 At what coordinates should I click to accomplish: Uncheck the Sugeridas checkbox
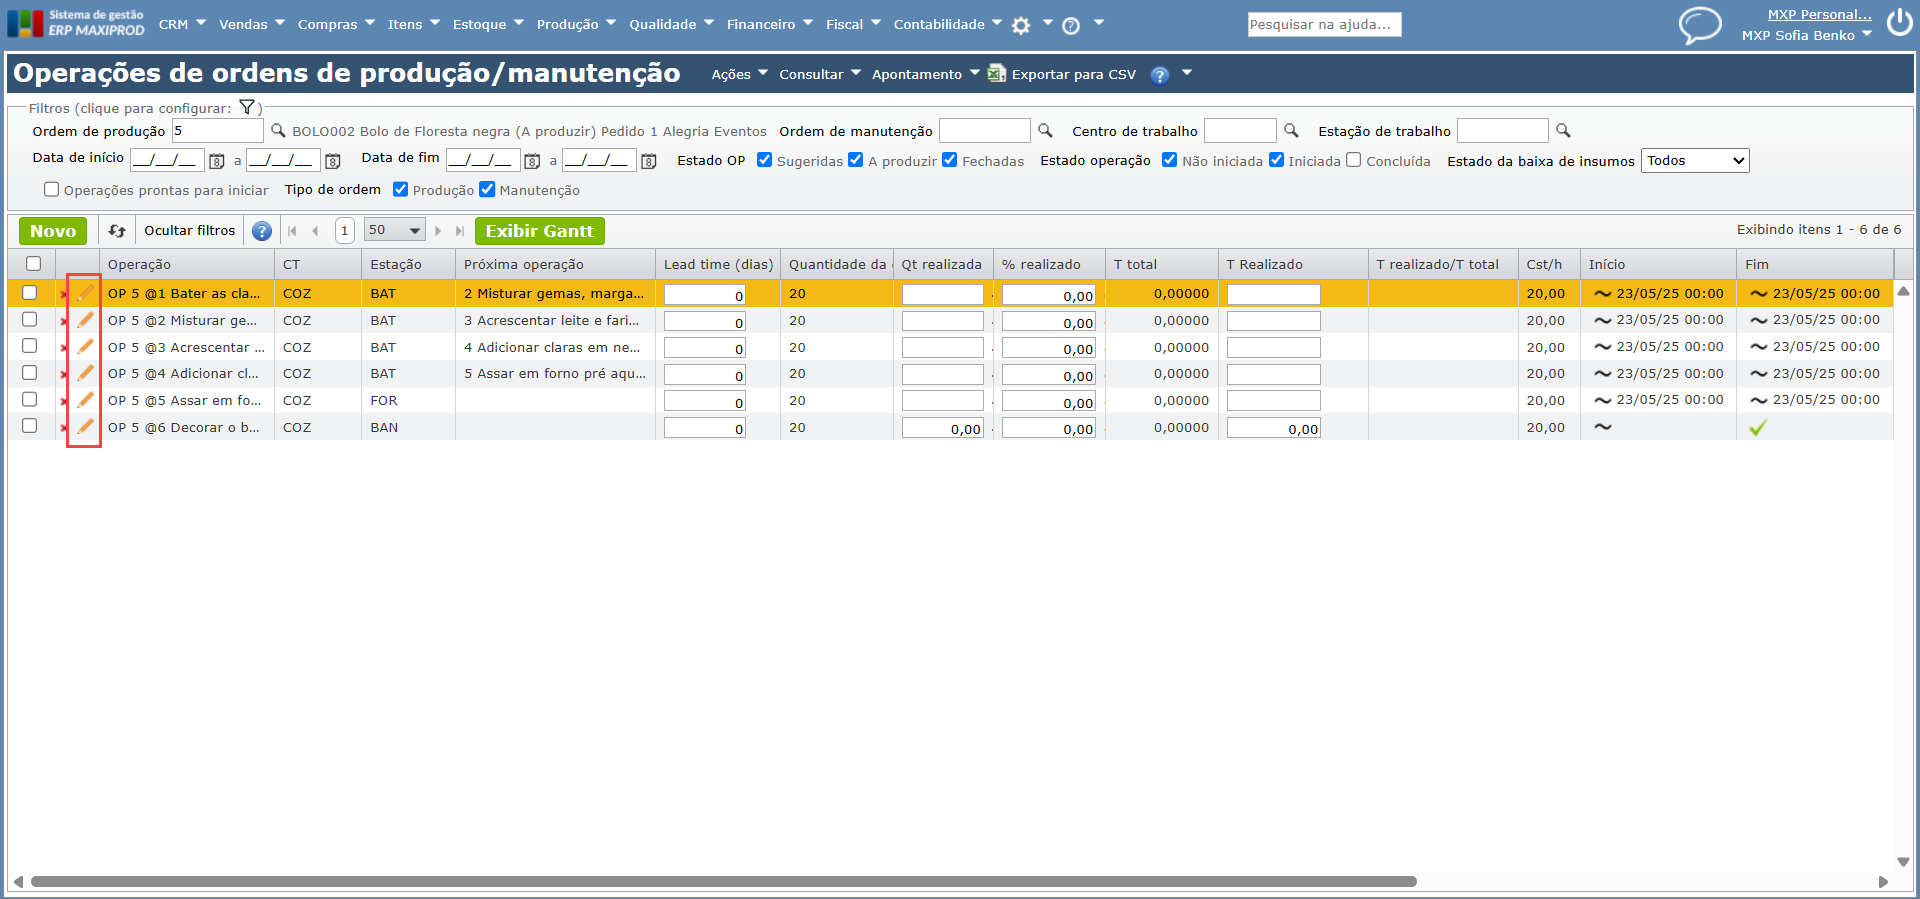point(765,160)
